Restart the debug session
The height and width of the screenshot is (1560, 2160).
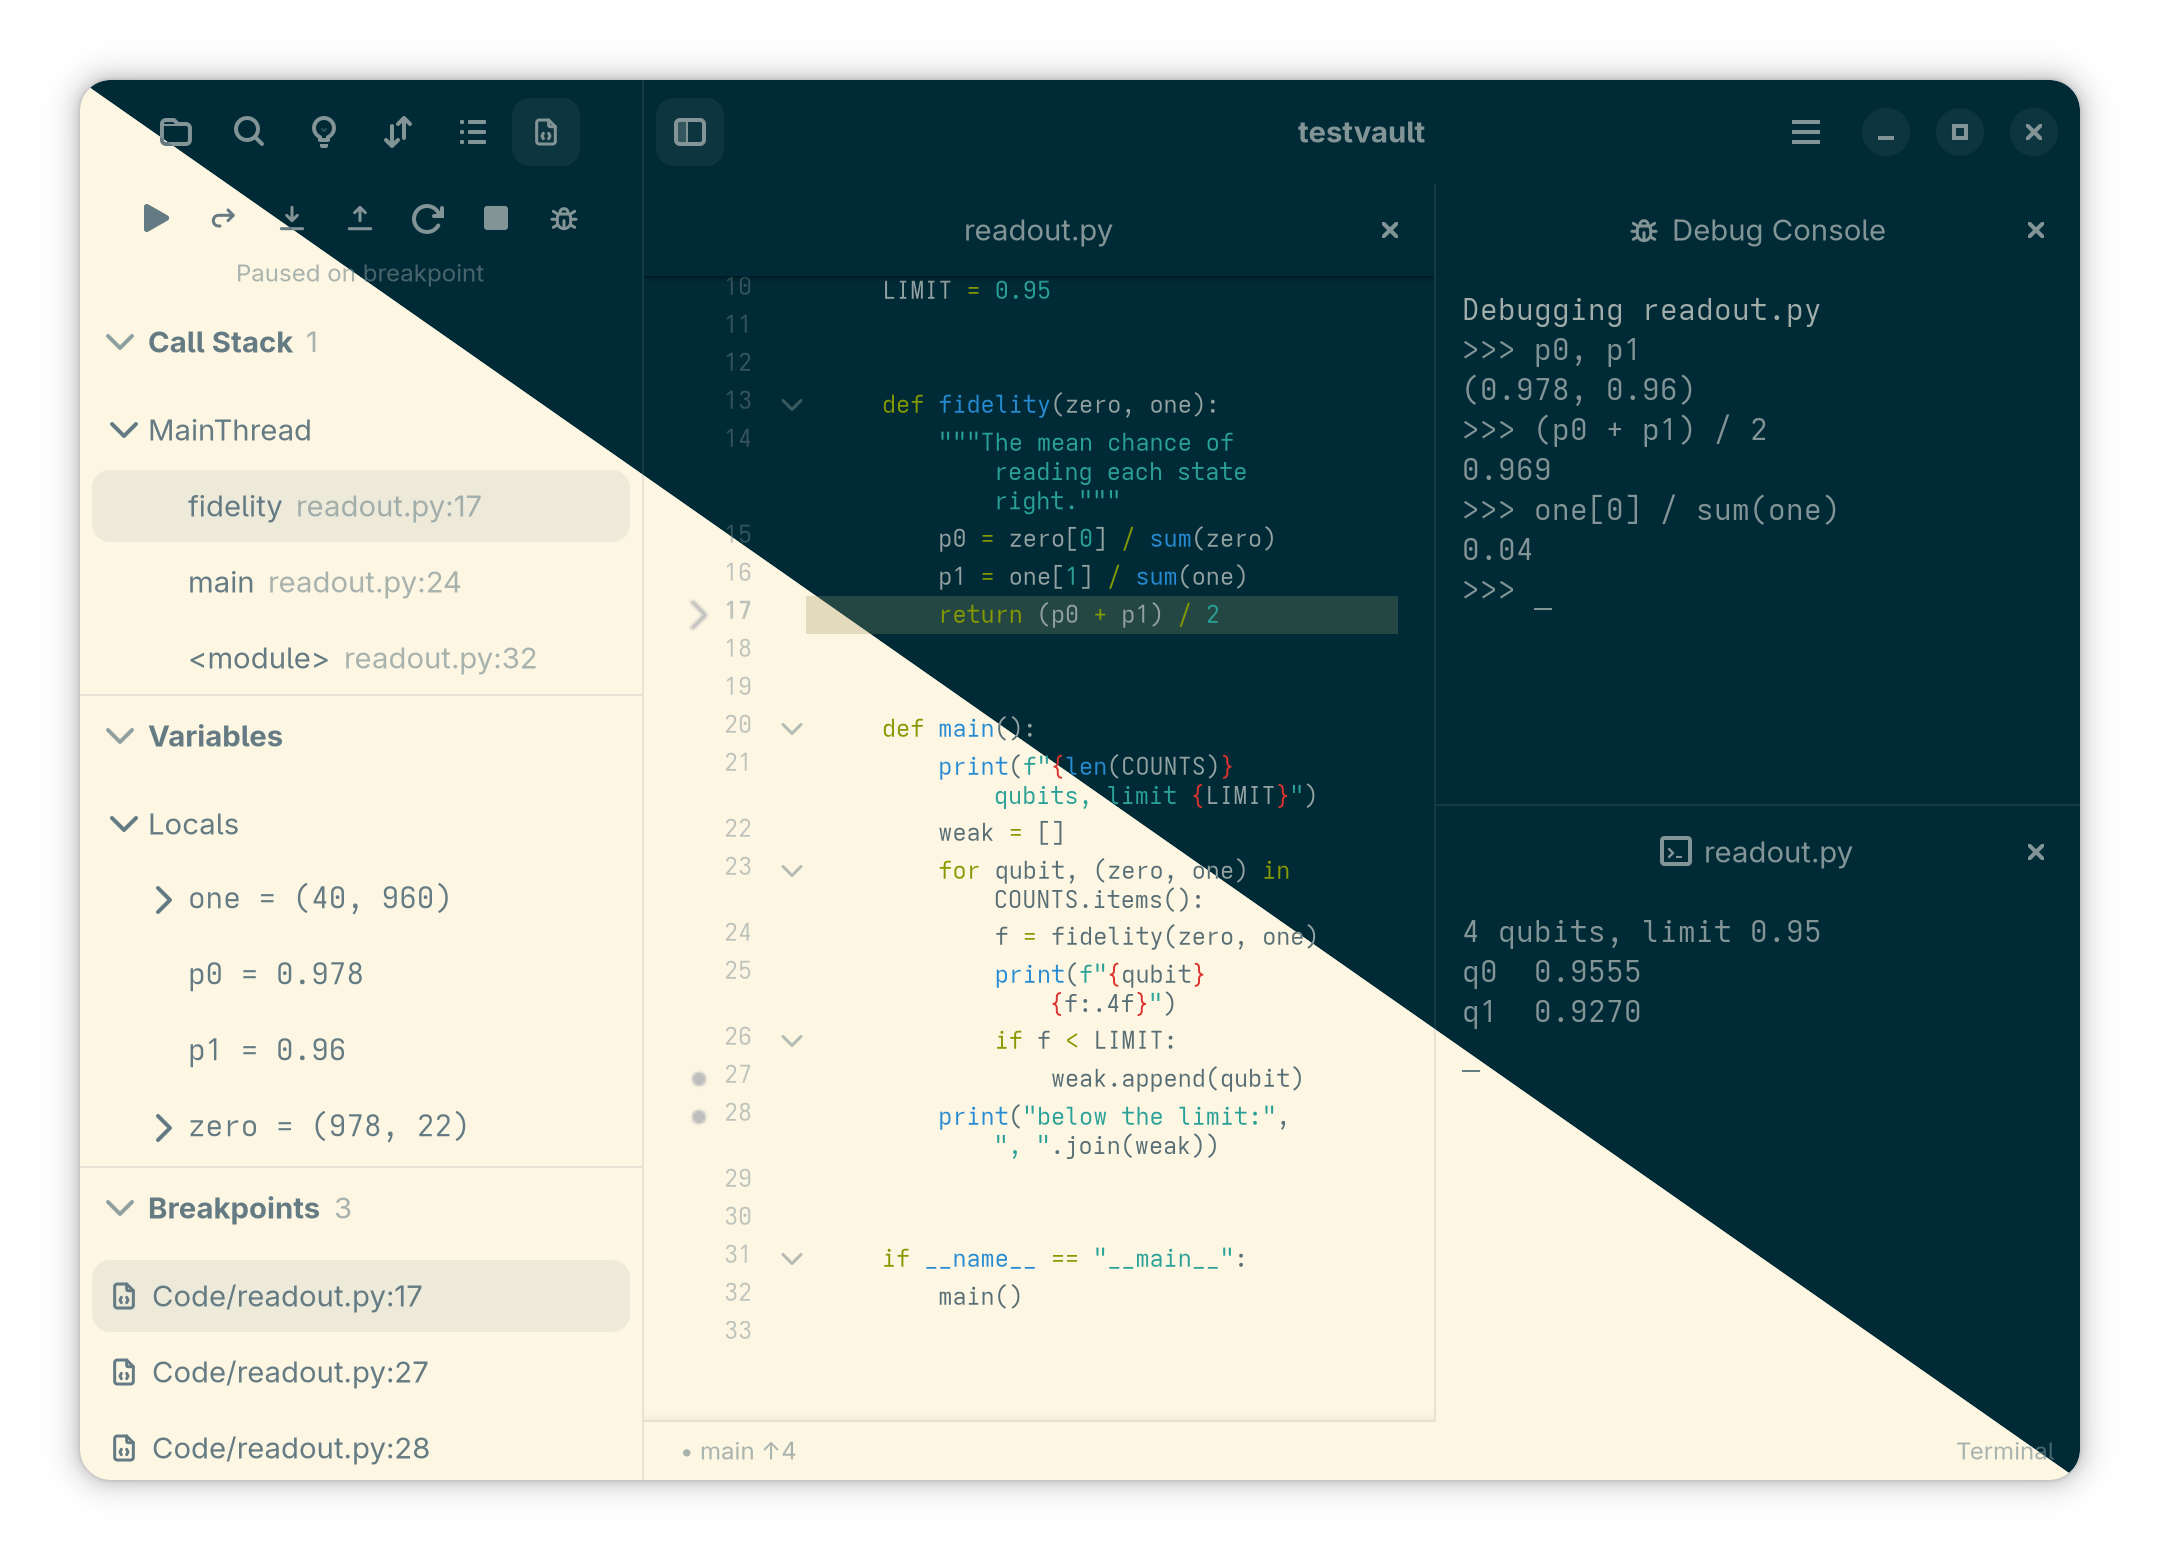point(428,218)
